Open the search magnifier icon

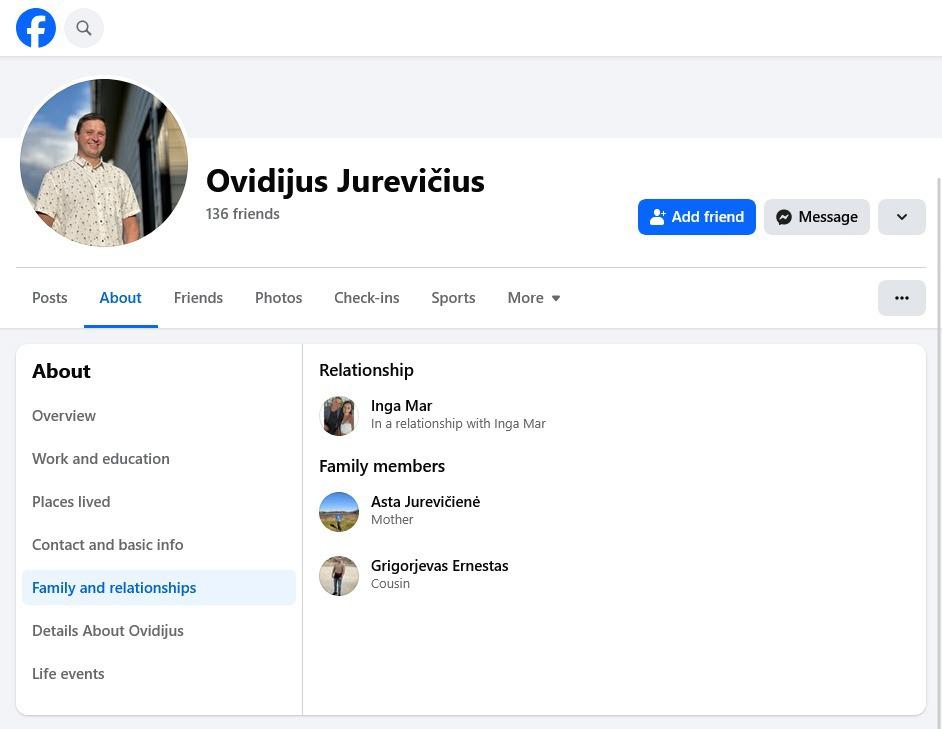coord(84,28)
